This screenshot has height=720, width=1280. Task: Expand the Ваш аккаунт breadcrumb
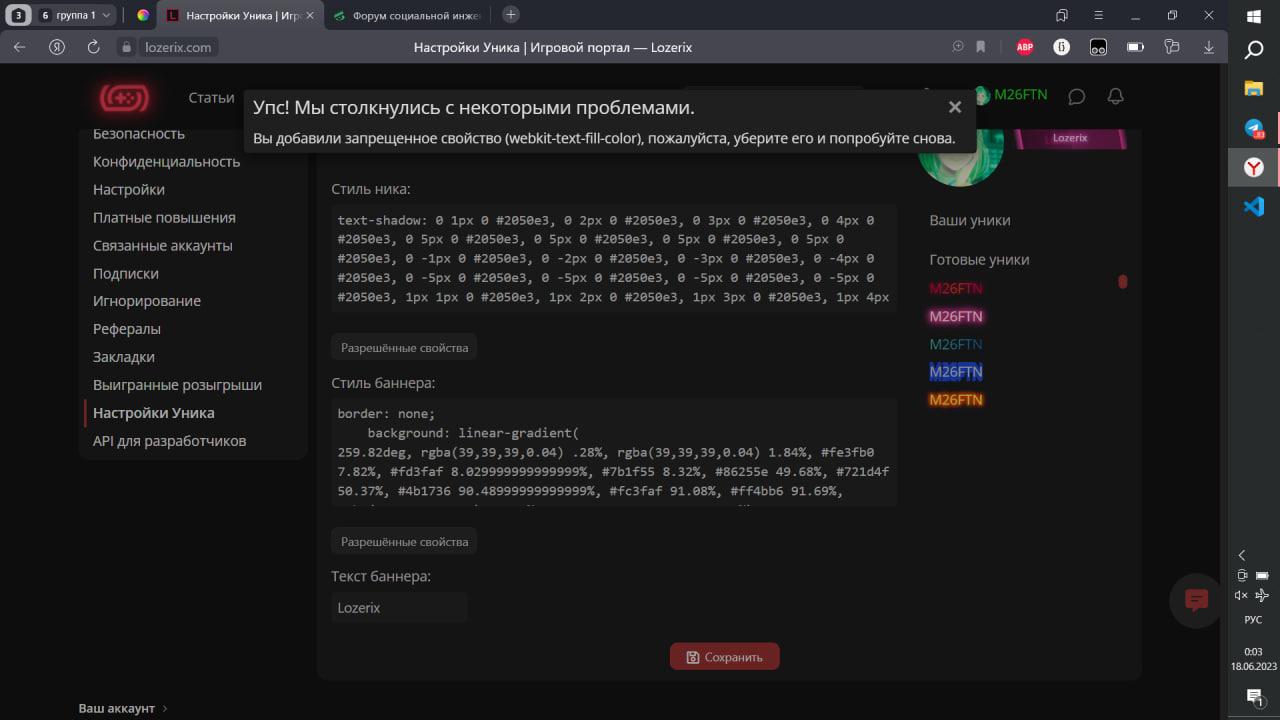tap(123, 708)
